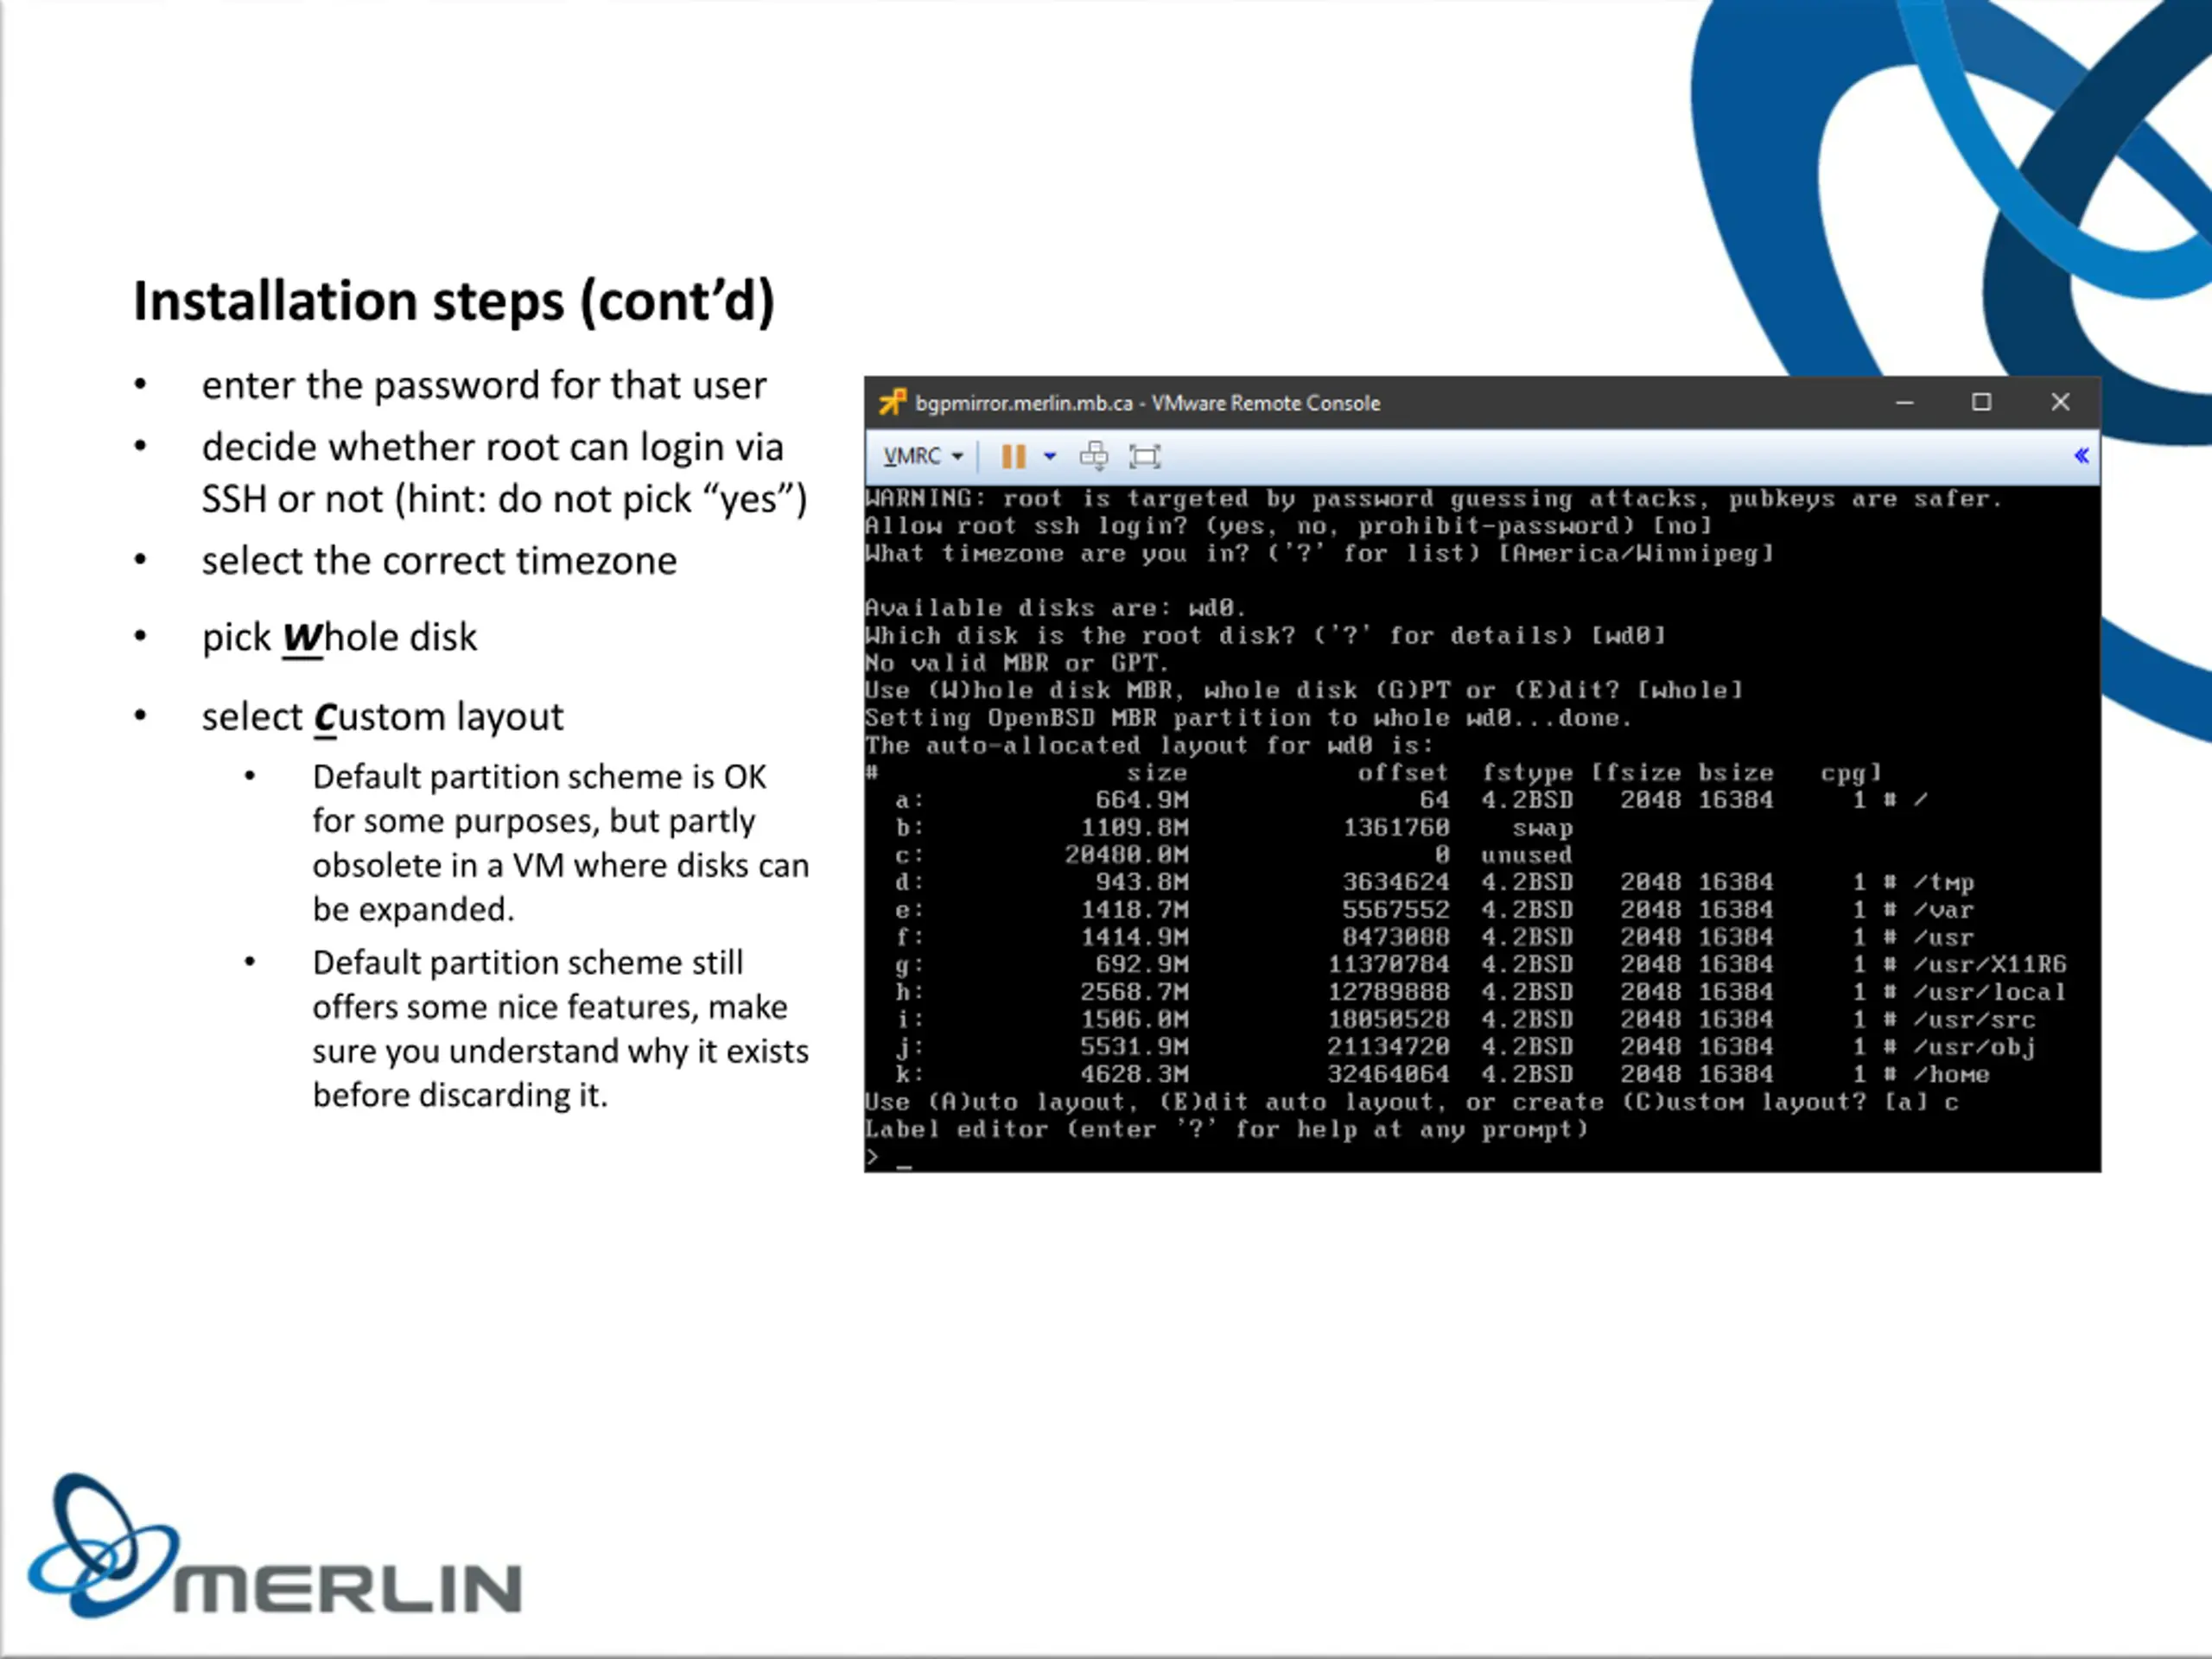Image resolution: width=2212 pixels, height=1659 pixels.
Task: Minimize the VMware Remote Console window
Action: 1904,402
